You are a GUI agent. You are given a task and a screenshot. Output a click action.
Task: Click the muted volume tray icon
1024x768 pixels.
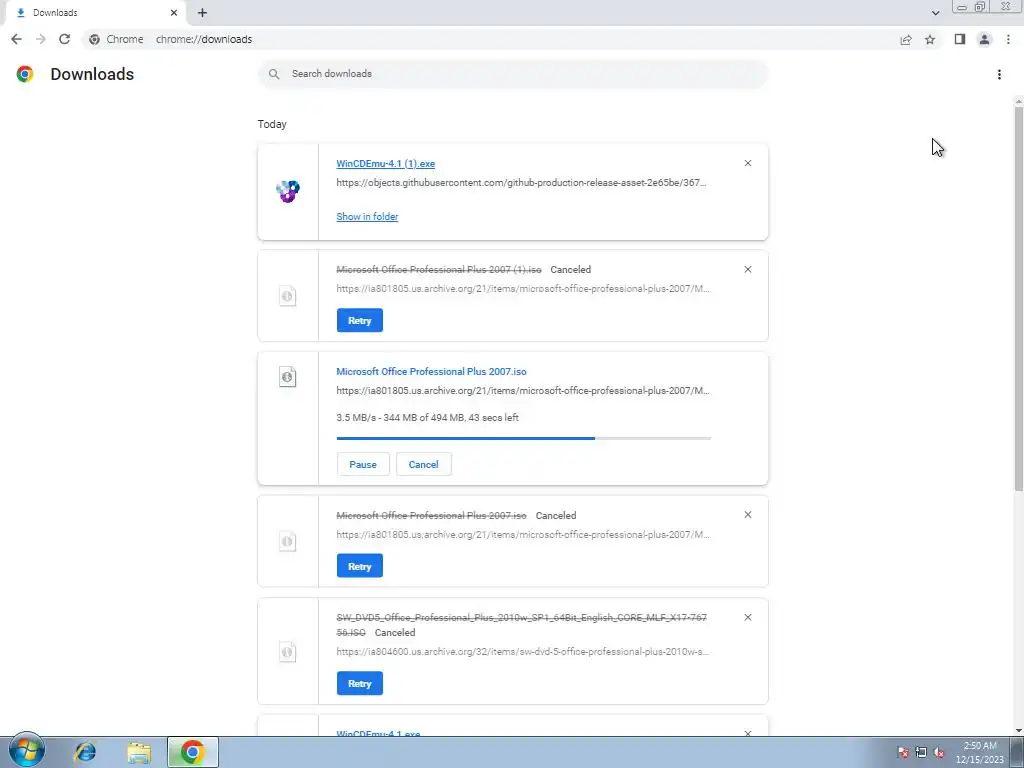[939, 752]
